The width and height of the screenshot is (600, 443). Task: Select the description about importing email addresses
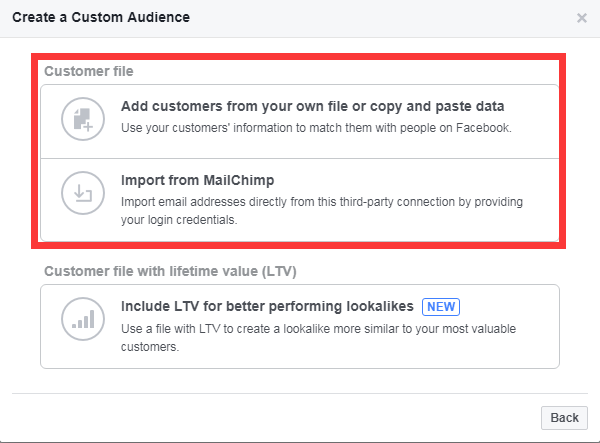322,211
